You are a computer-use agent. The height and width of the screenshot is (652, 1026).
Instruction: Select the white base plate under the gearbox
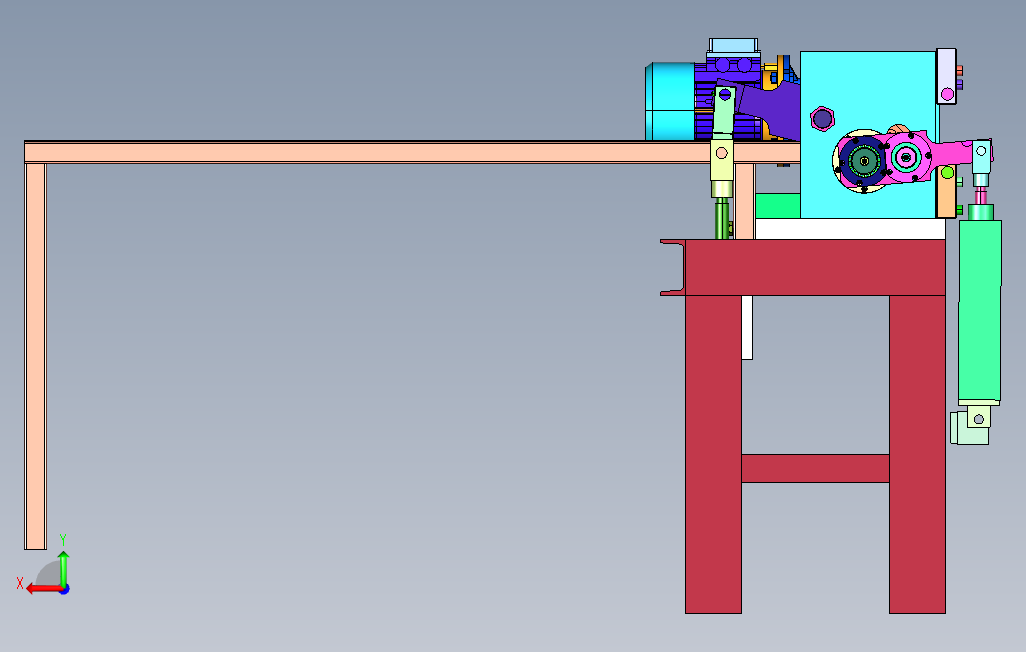[850, 229]
